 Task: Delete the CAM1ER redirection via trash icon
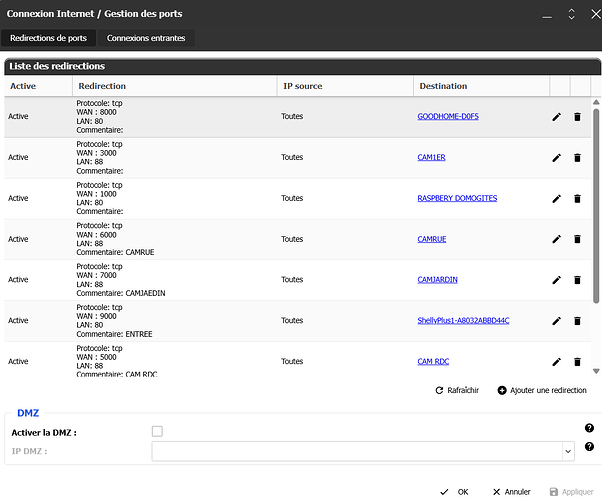coord(577,158)
